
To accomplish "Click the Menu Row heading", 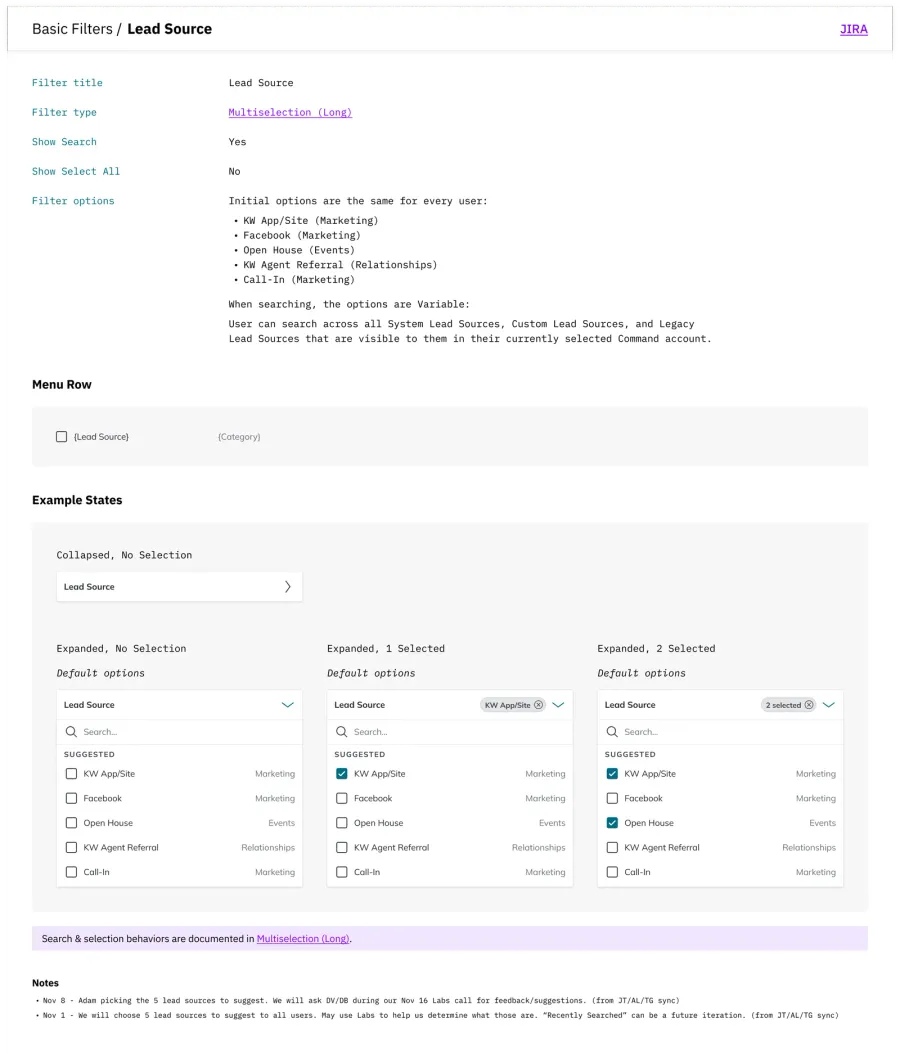I will (x=62, y=384).
